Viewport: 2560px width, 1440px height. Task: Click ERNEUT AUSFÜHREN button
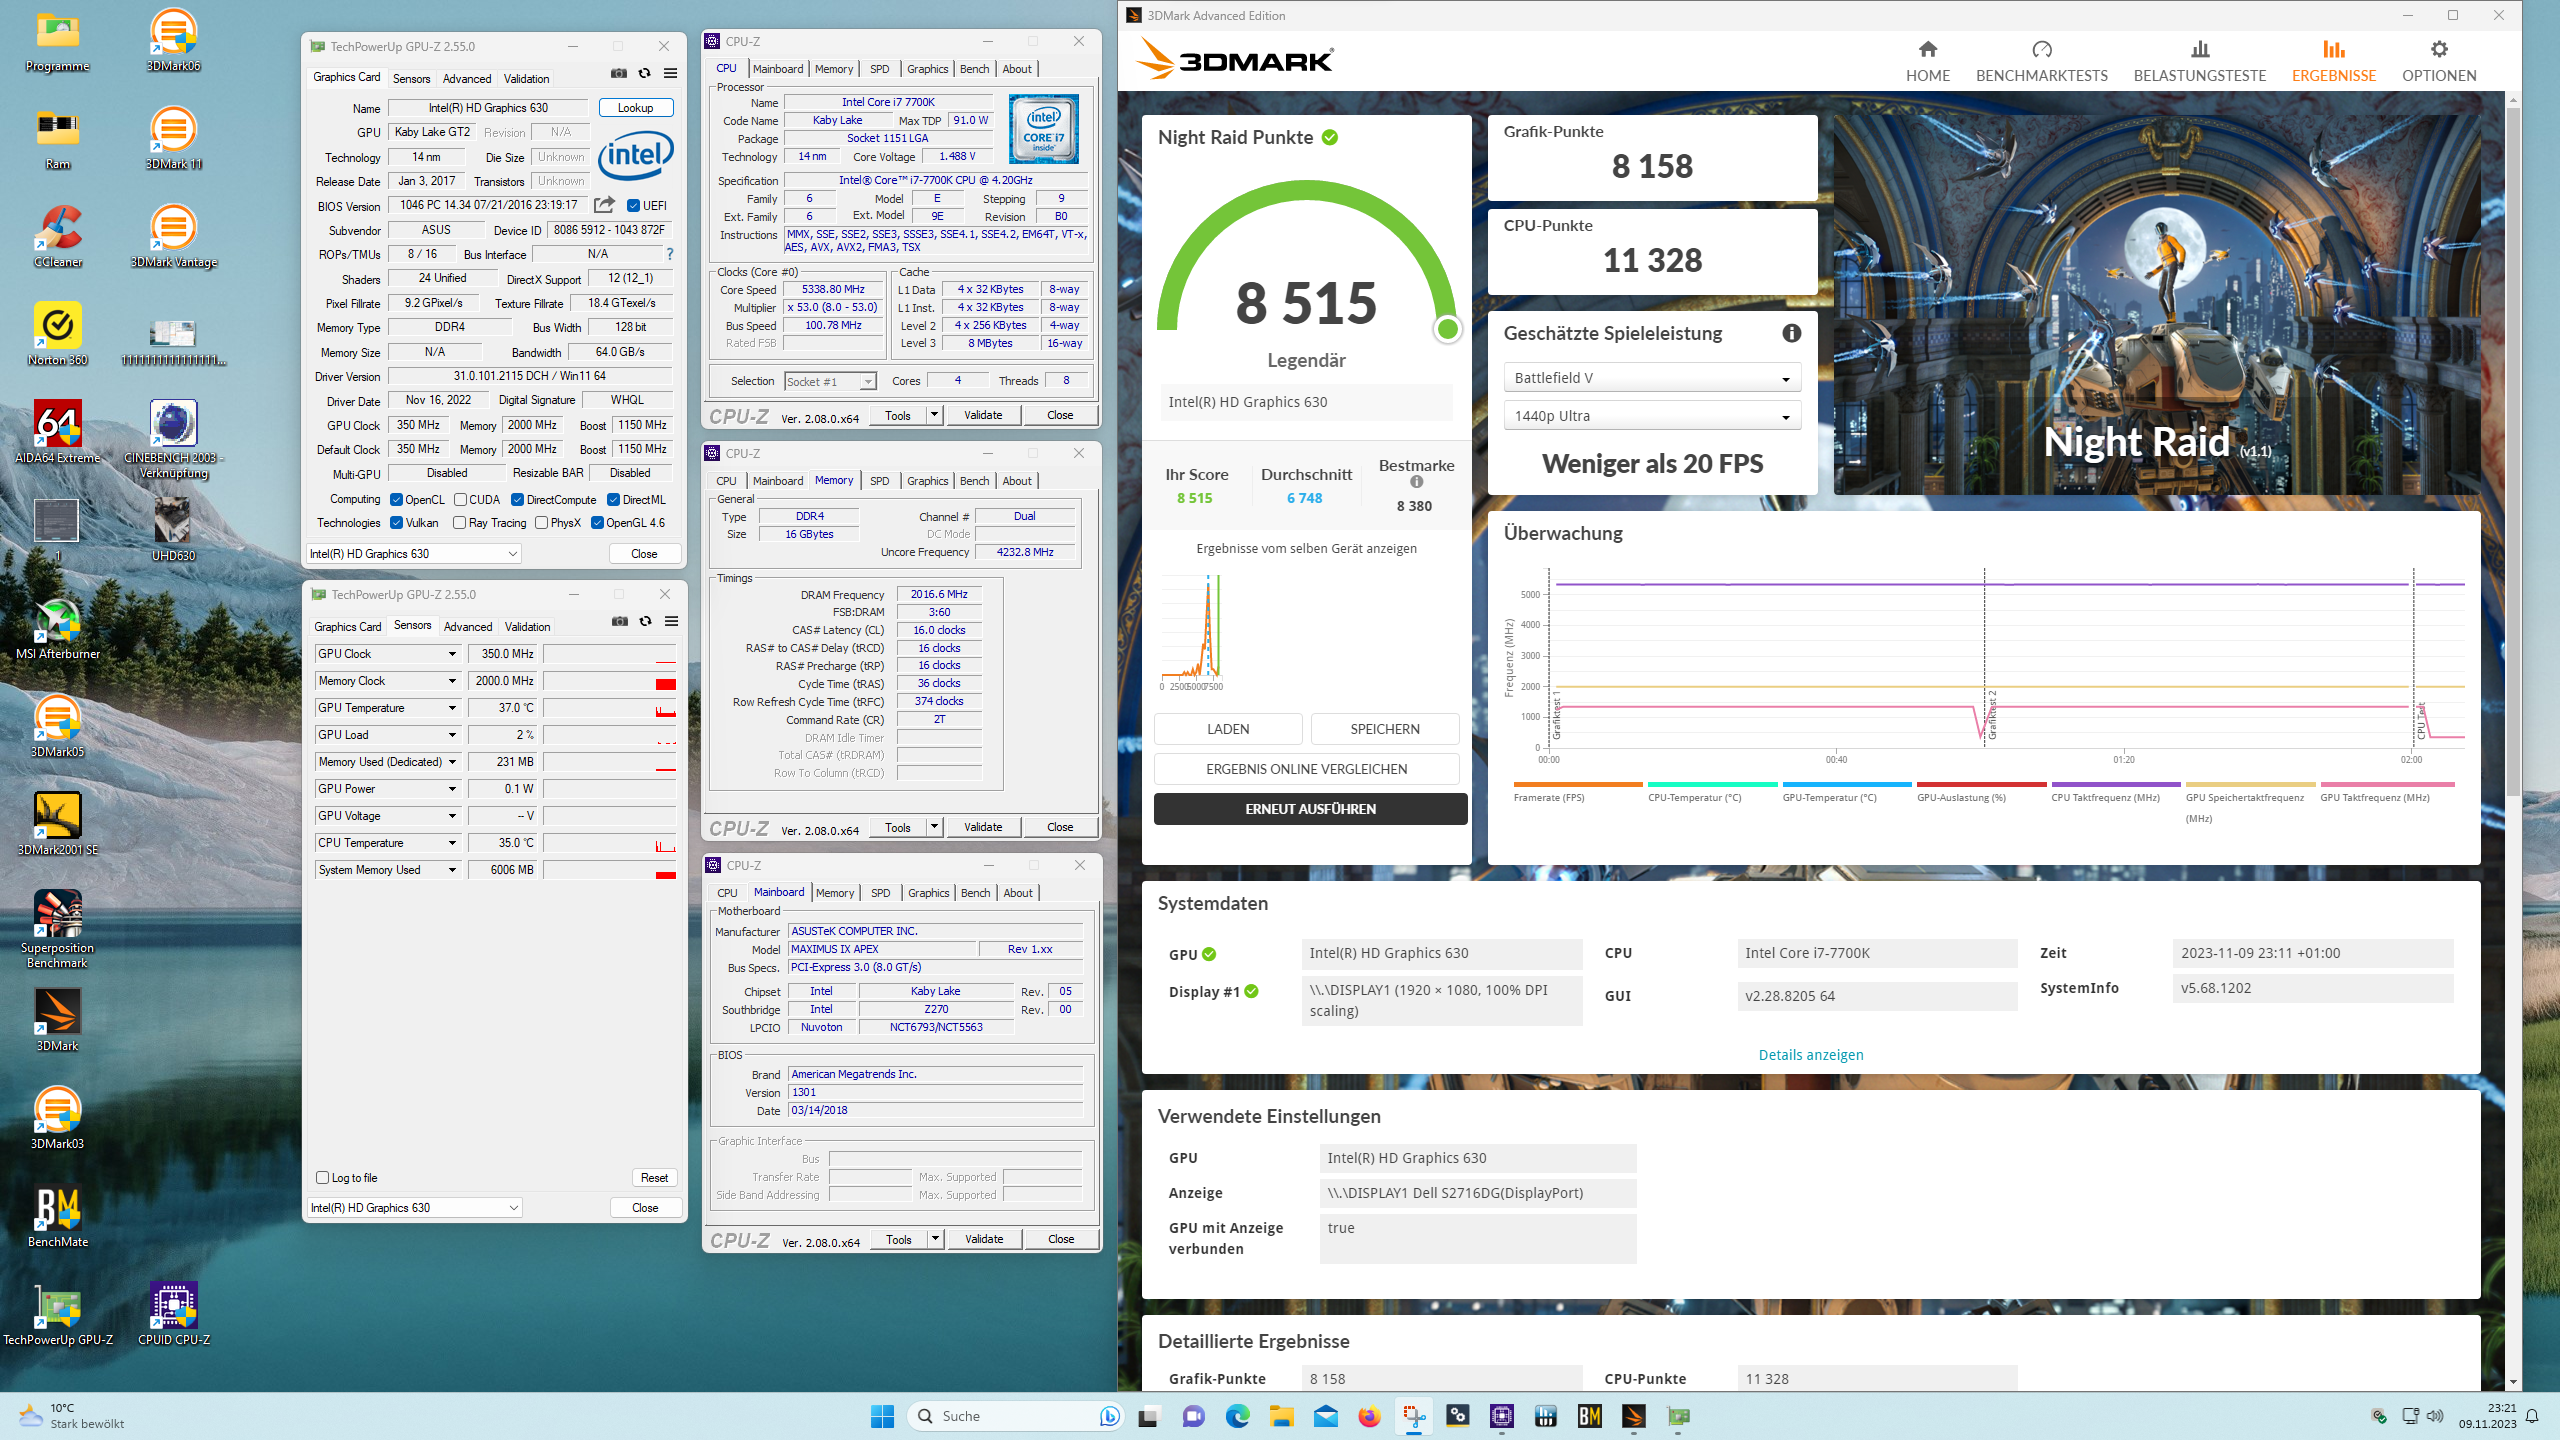1310,809
